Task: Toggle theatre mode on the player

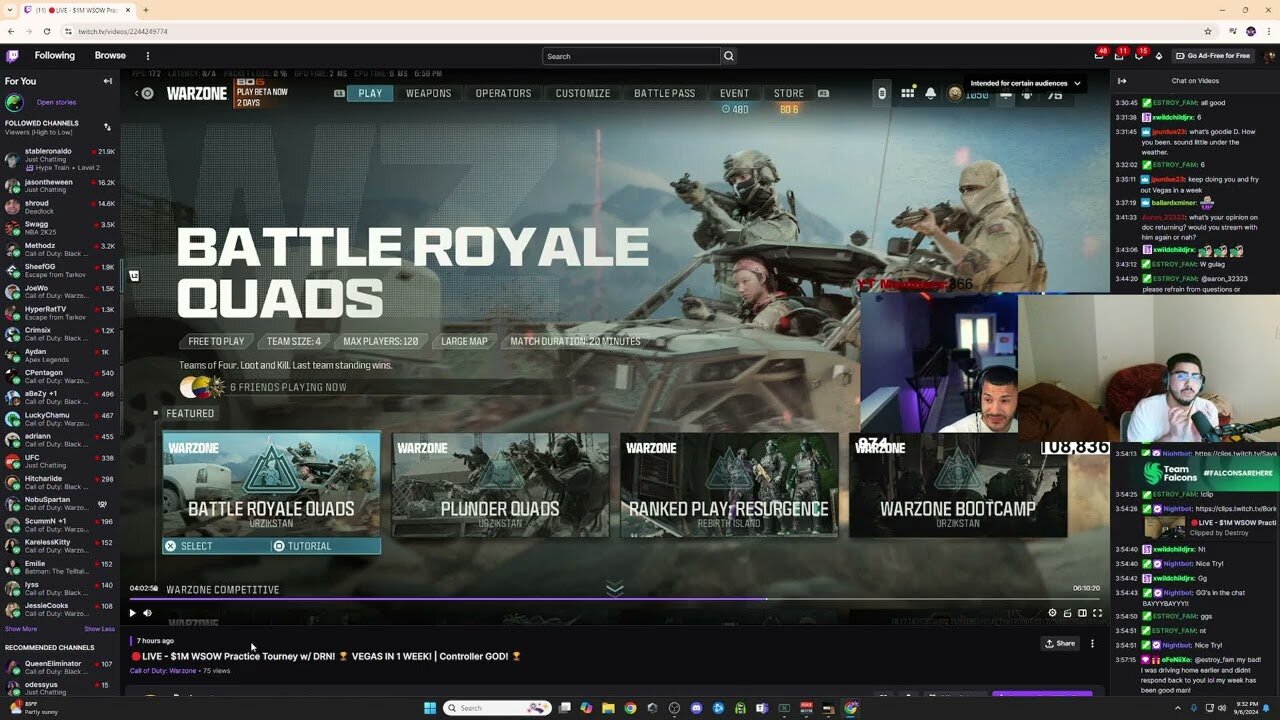Action: [x=1082, y=613]
